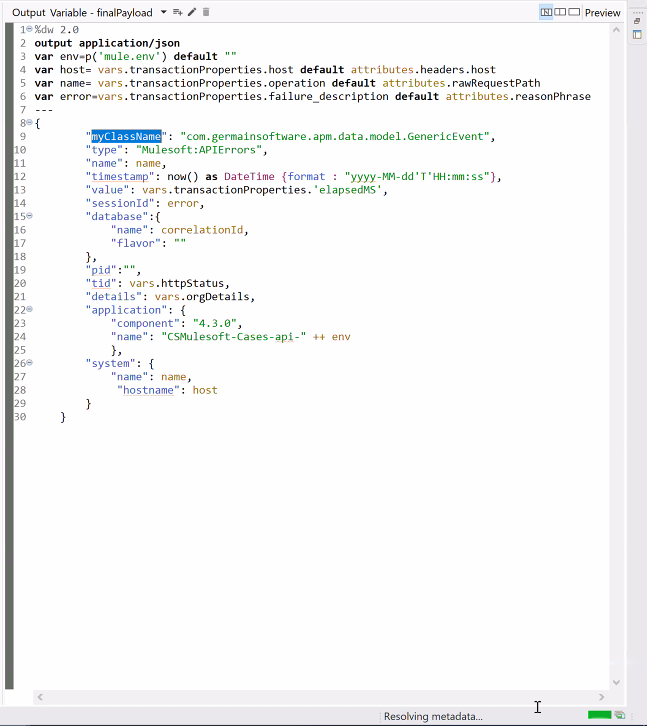Click the trash delete target icon
This screenshot has width=647, height=726.
pyautogui.click(x=206, y=12)
